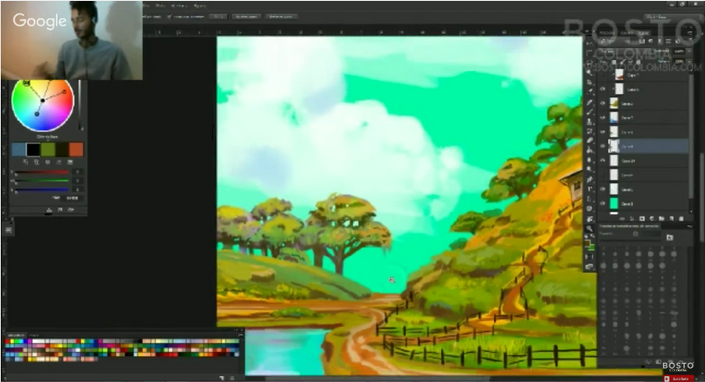Open the layer Opacity dropdown arrow
Viewport: 705px width, 382px height.
click(689, 51)
